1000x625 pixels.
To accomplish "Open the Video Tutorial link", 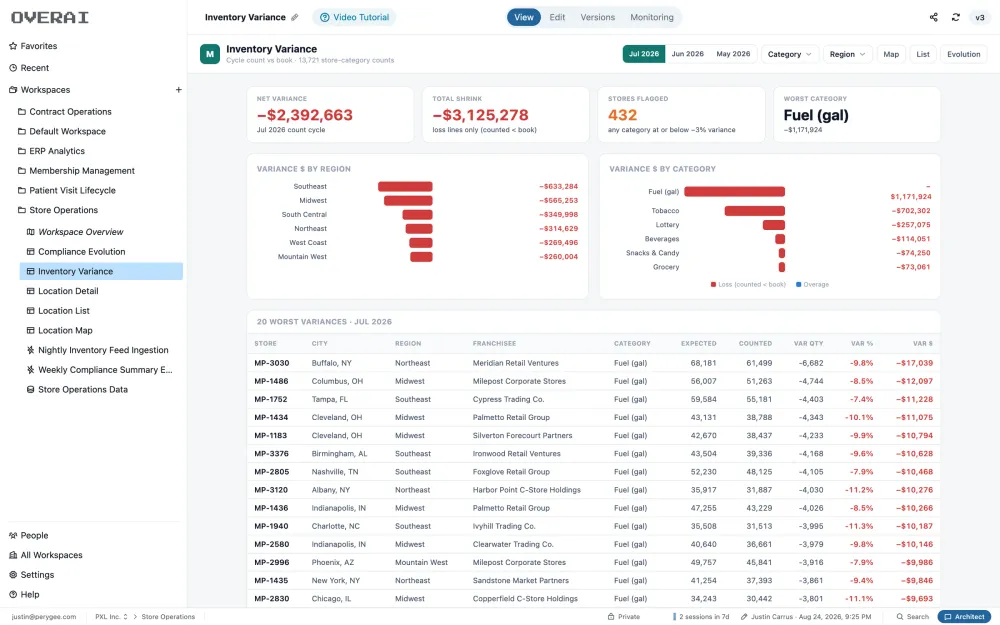I will pyautogui.click(x=355, y=17).
